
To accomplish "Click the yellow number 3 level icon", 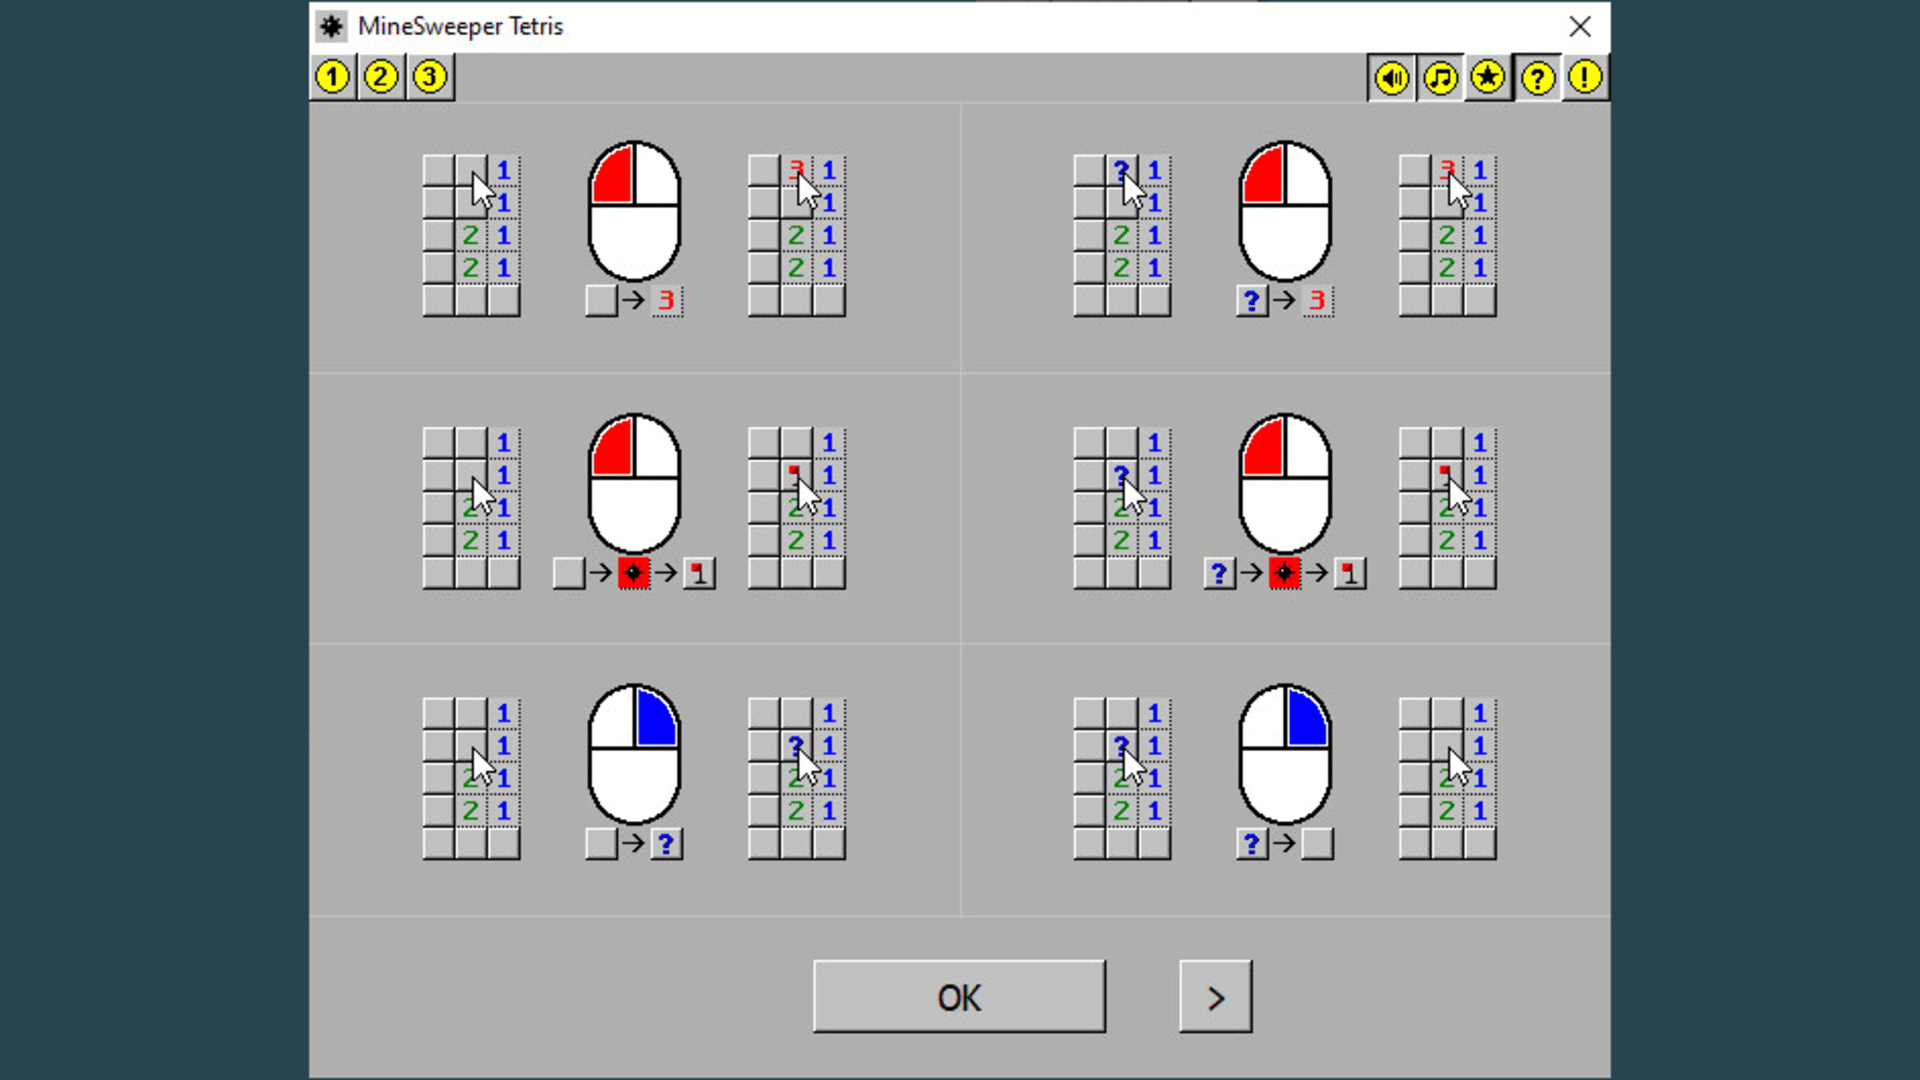I will 430,77.
